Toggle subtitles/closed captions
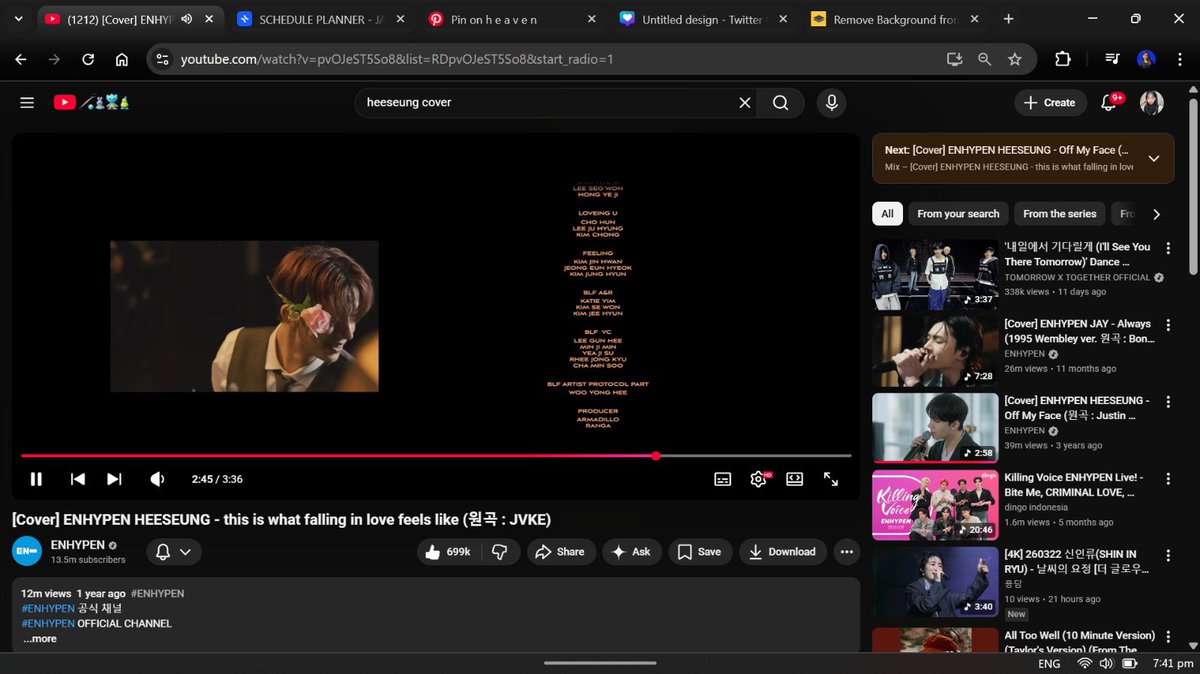The width and height of the screenshot is (1200, 674). point(722,479)
